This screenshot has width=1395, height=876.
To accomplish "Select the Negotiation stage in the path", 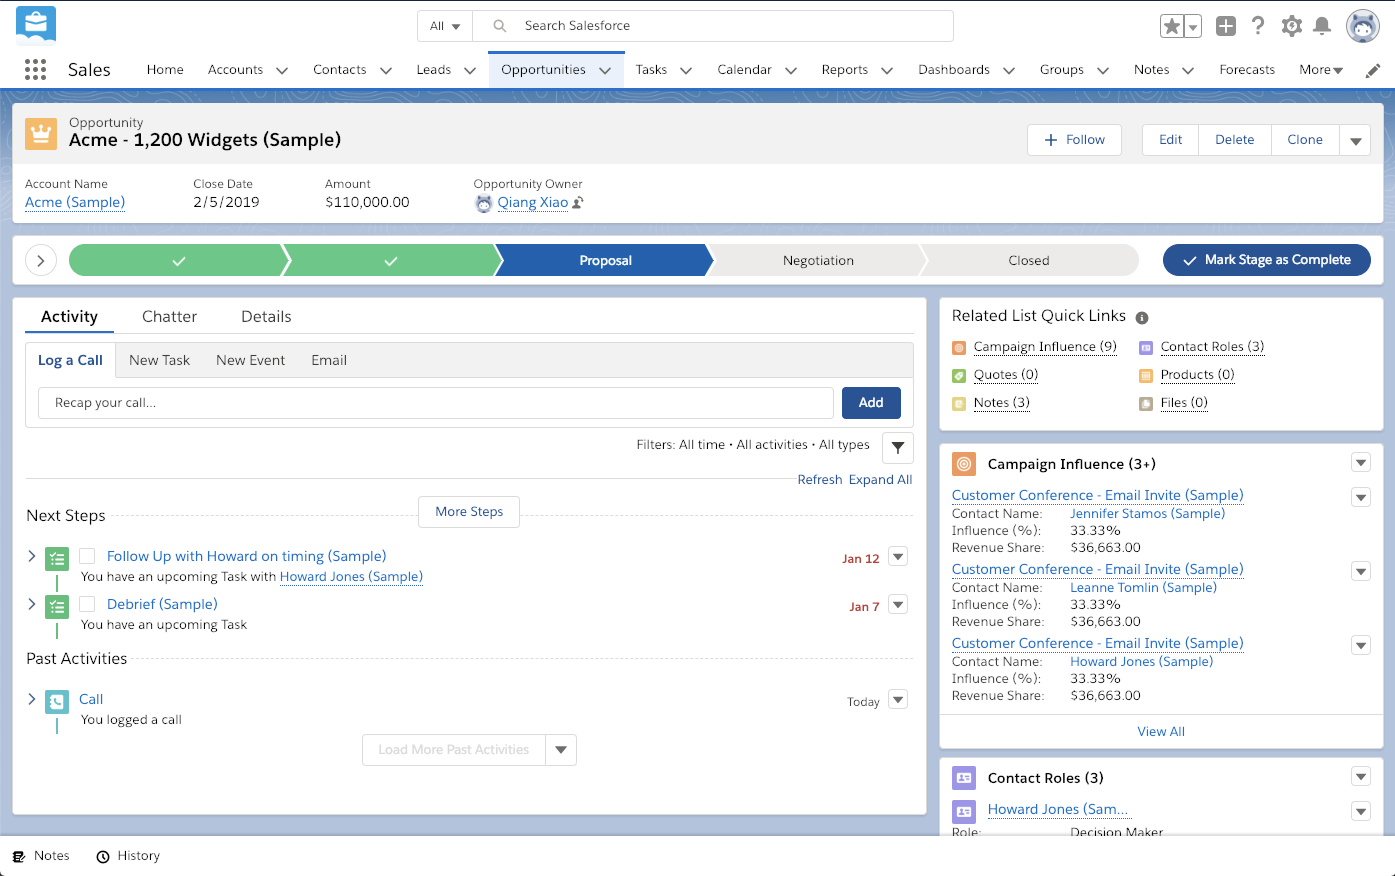I will coord(818,260).
